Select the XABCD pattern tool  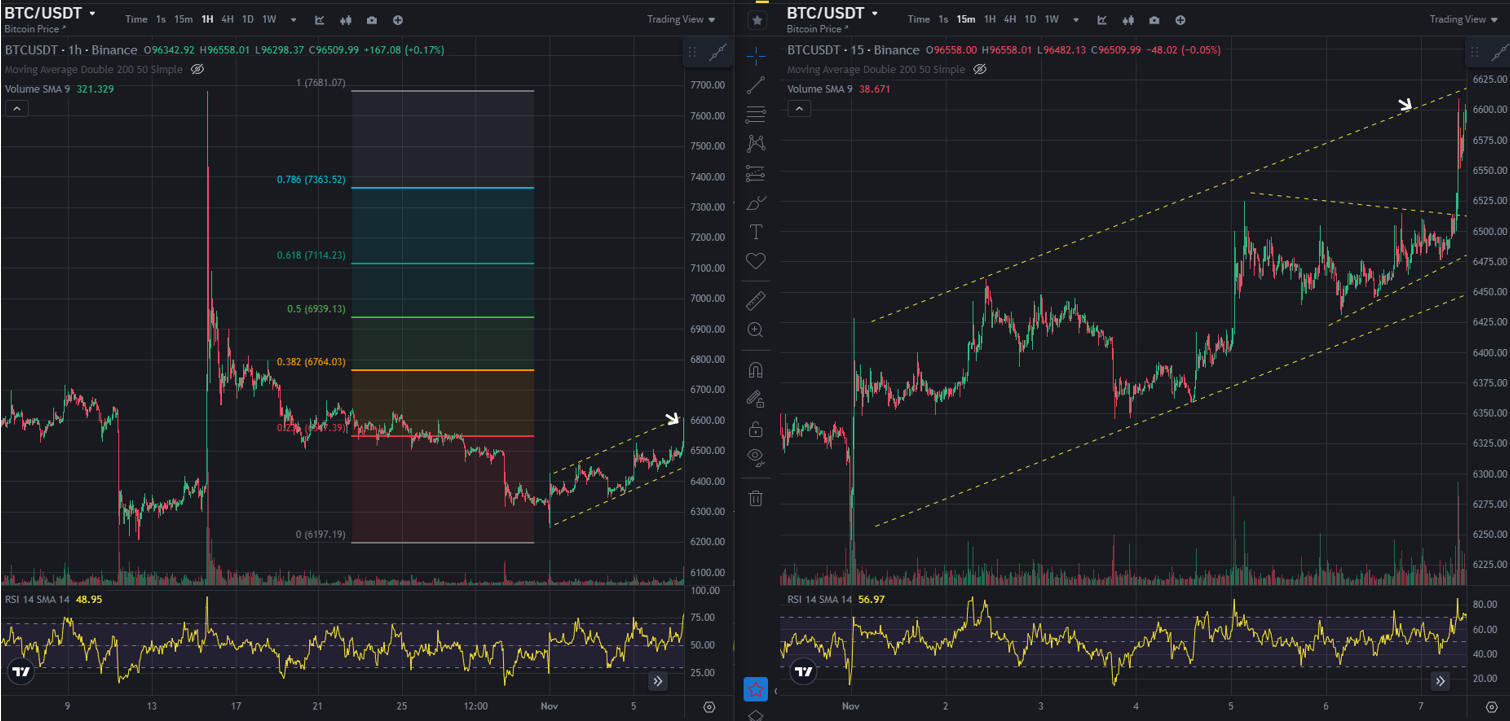click(x=756, y=144)
